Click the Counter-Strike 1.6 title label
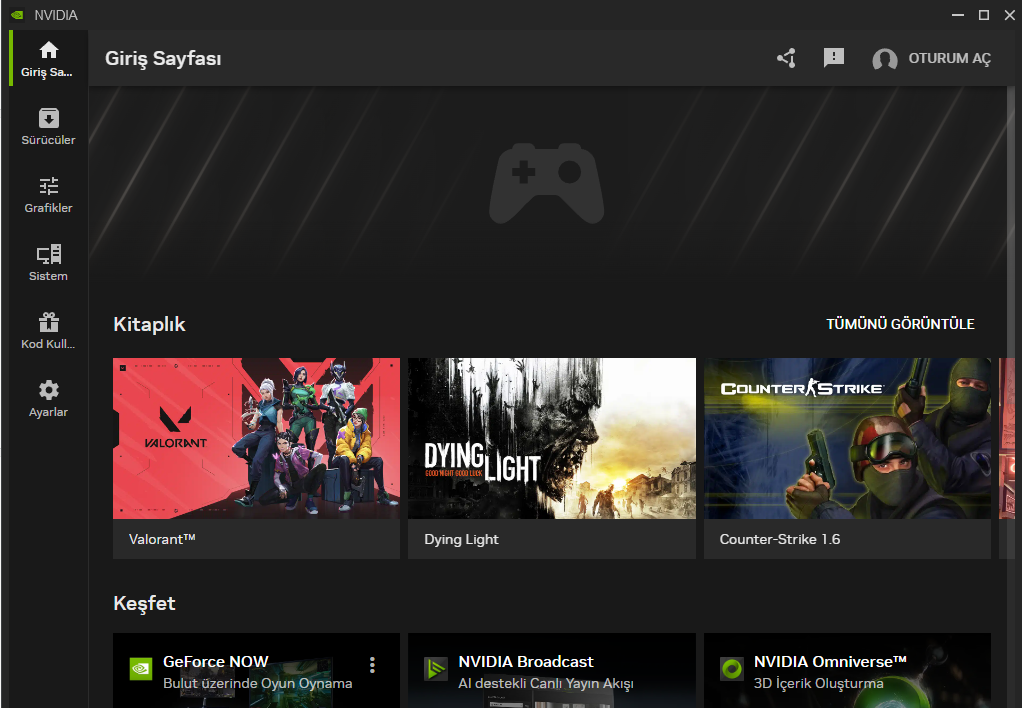This screenshot has width=1022, height=708. click(780, 539)
